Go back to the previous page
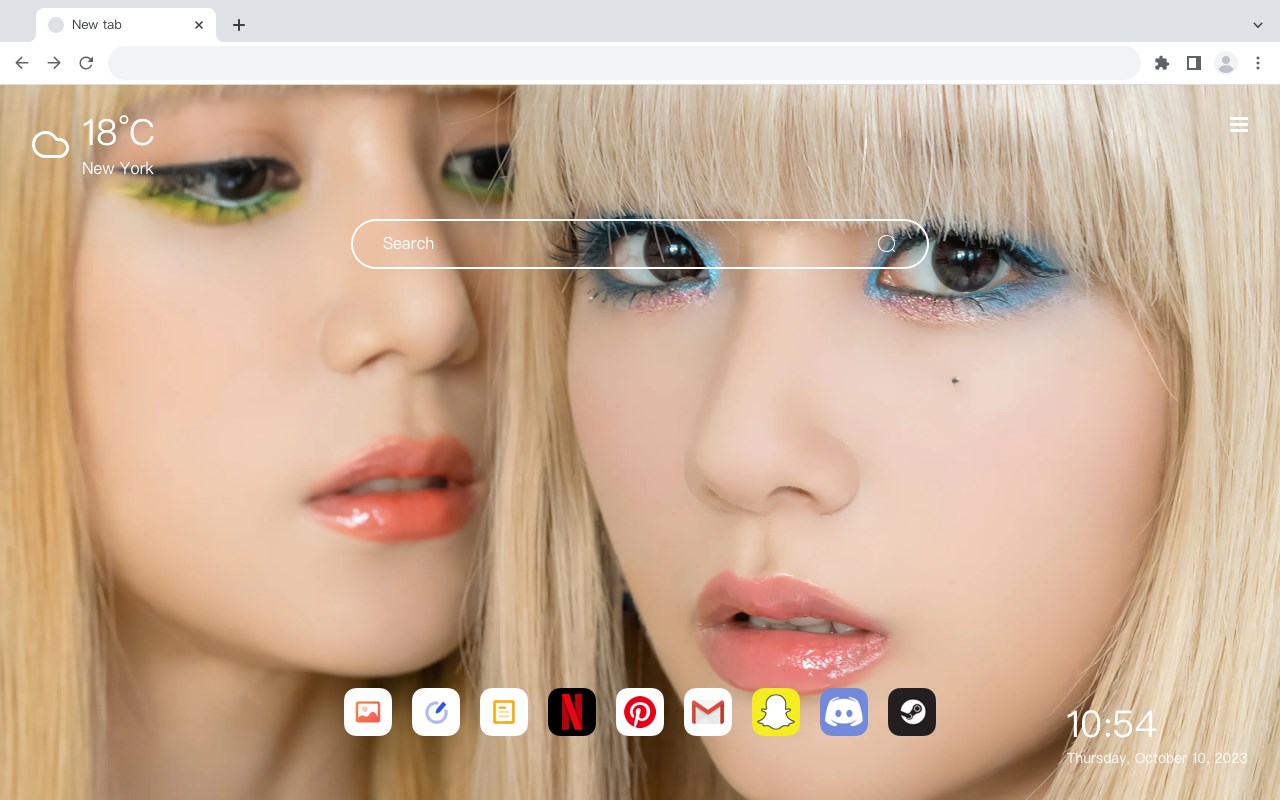Screen dimensions: 1280x800 (x=22, y=63)
